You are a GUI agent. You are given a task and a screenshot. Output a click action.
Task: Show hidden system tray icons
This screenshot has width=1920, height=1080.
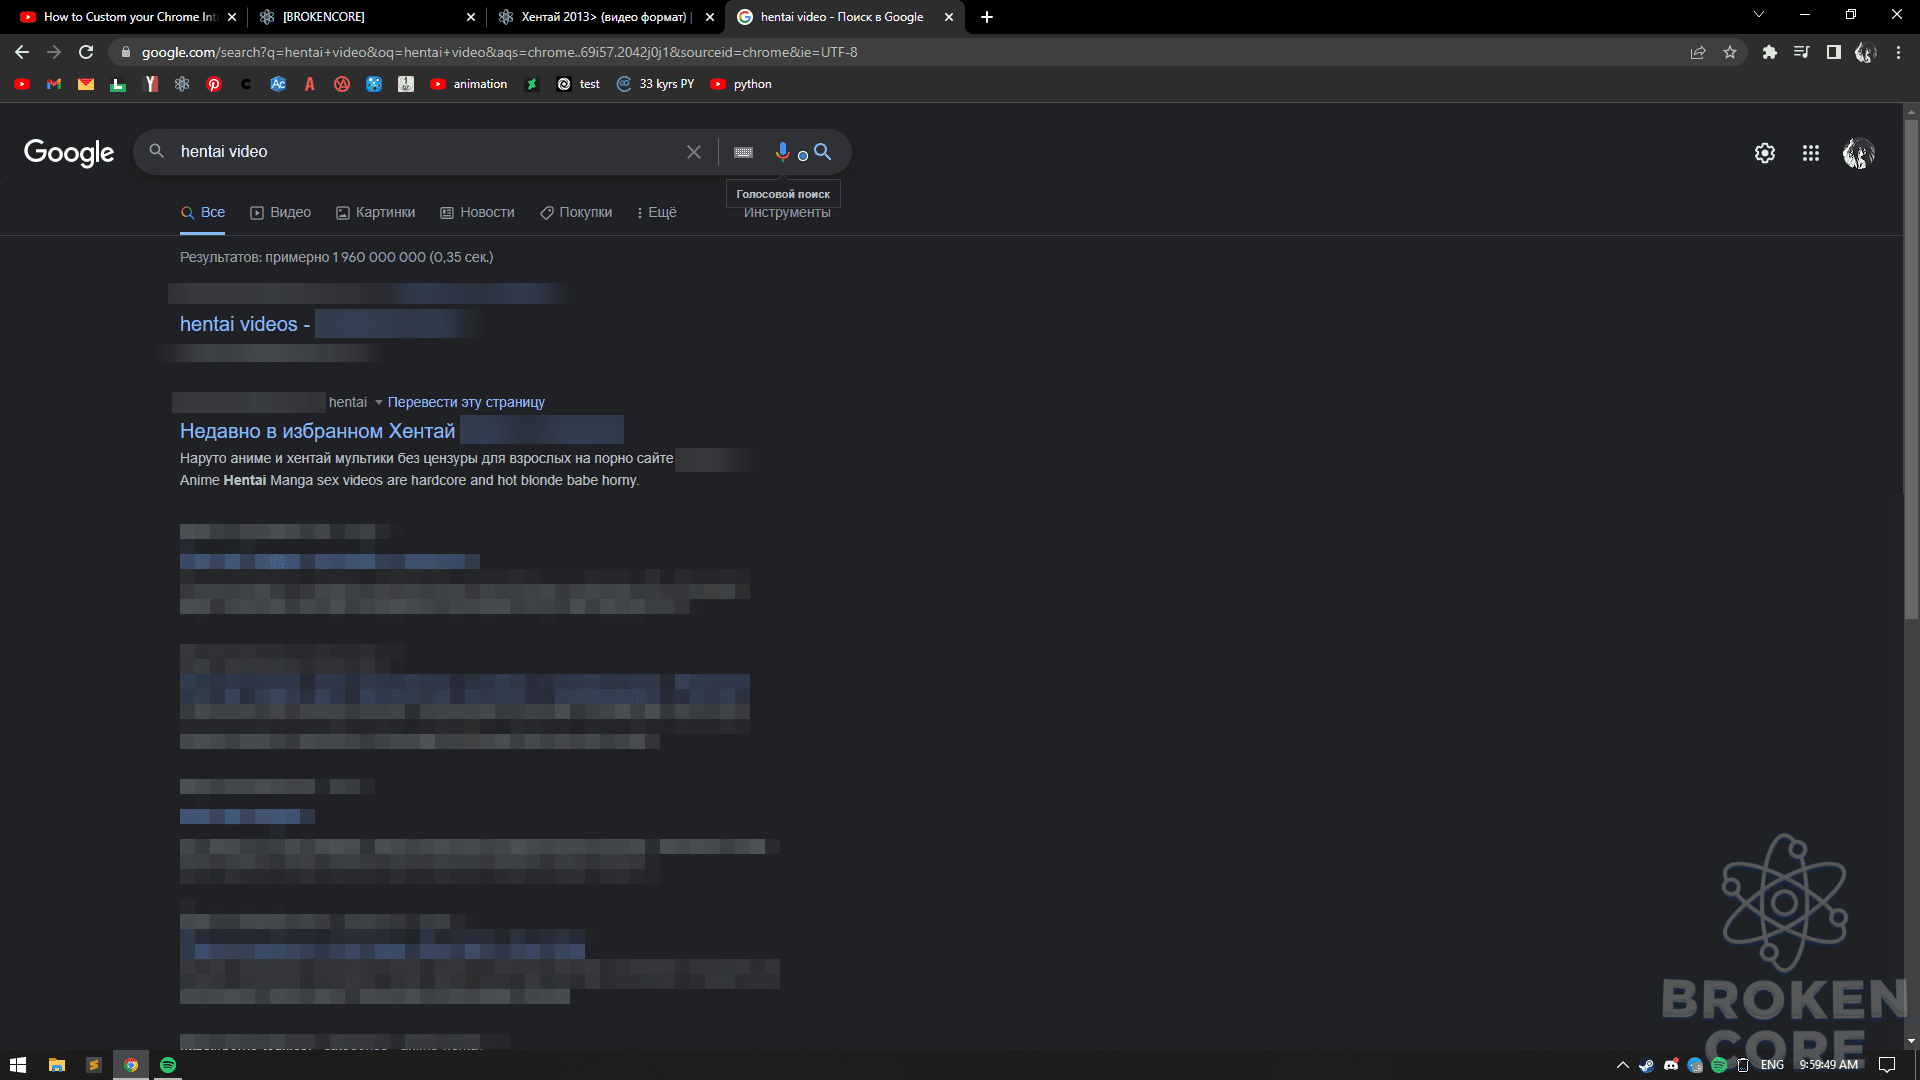pos(1623,1065)
